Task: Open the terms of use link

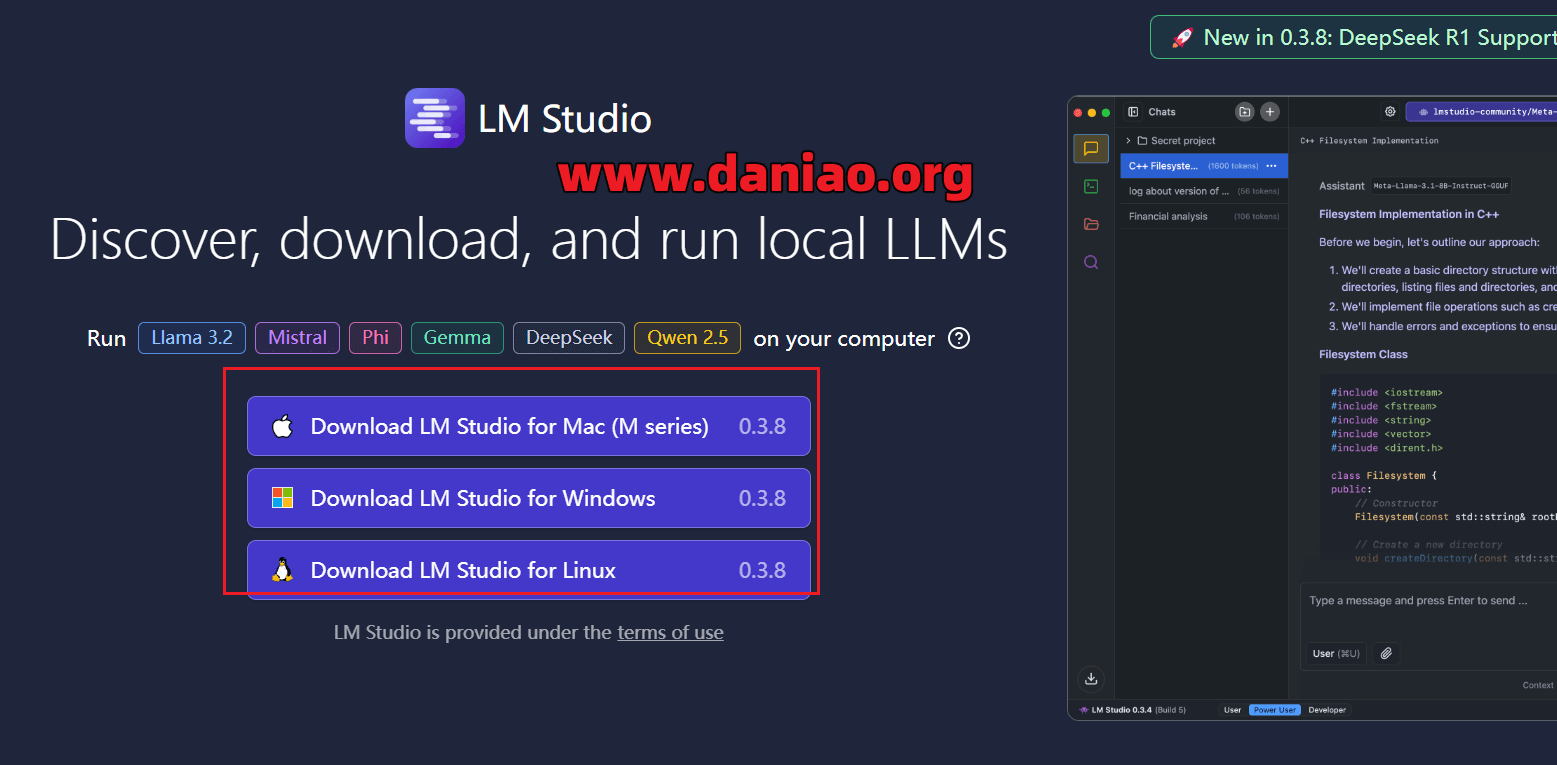Action: click(x=670, y=632)
